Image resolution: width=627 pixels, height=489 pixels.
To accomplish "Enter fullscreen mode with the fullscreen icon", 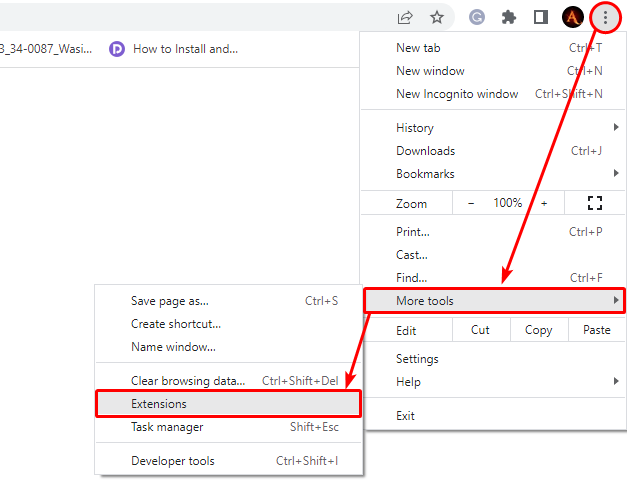I will click(x=595, y=203).
